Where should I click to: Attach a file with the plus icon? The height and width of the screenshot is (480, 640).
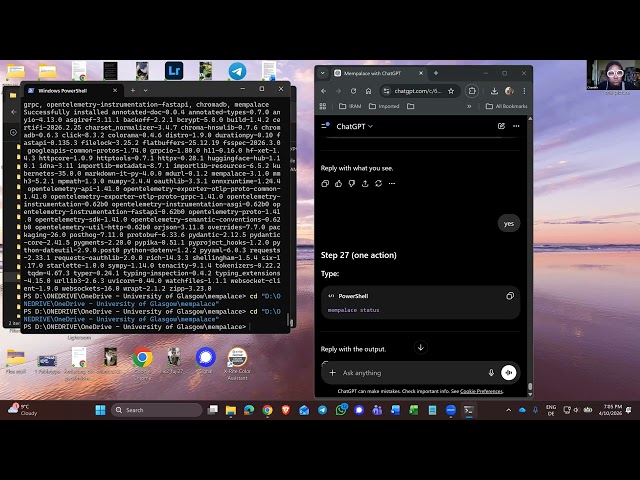(333, 373)
